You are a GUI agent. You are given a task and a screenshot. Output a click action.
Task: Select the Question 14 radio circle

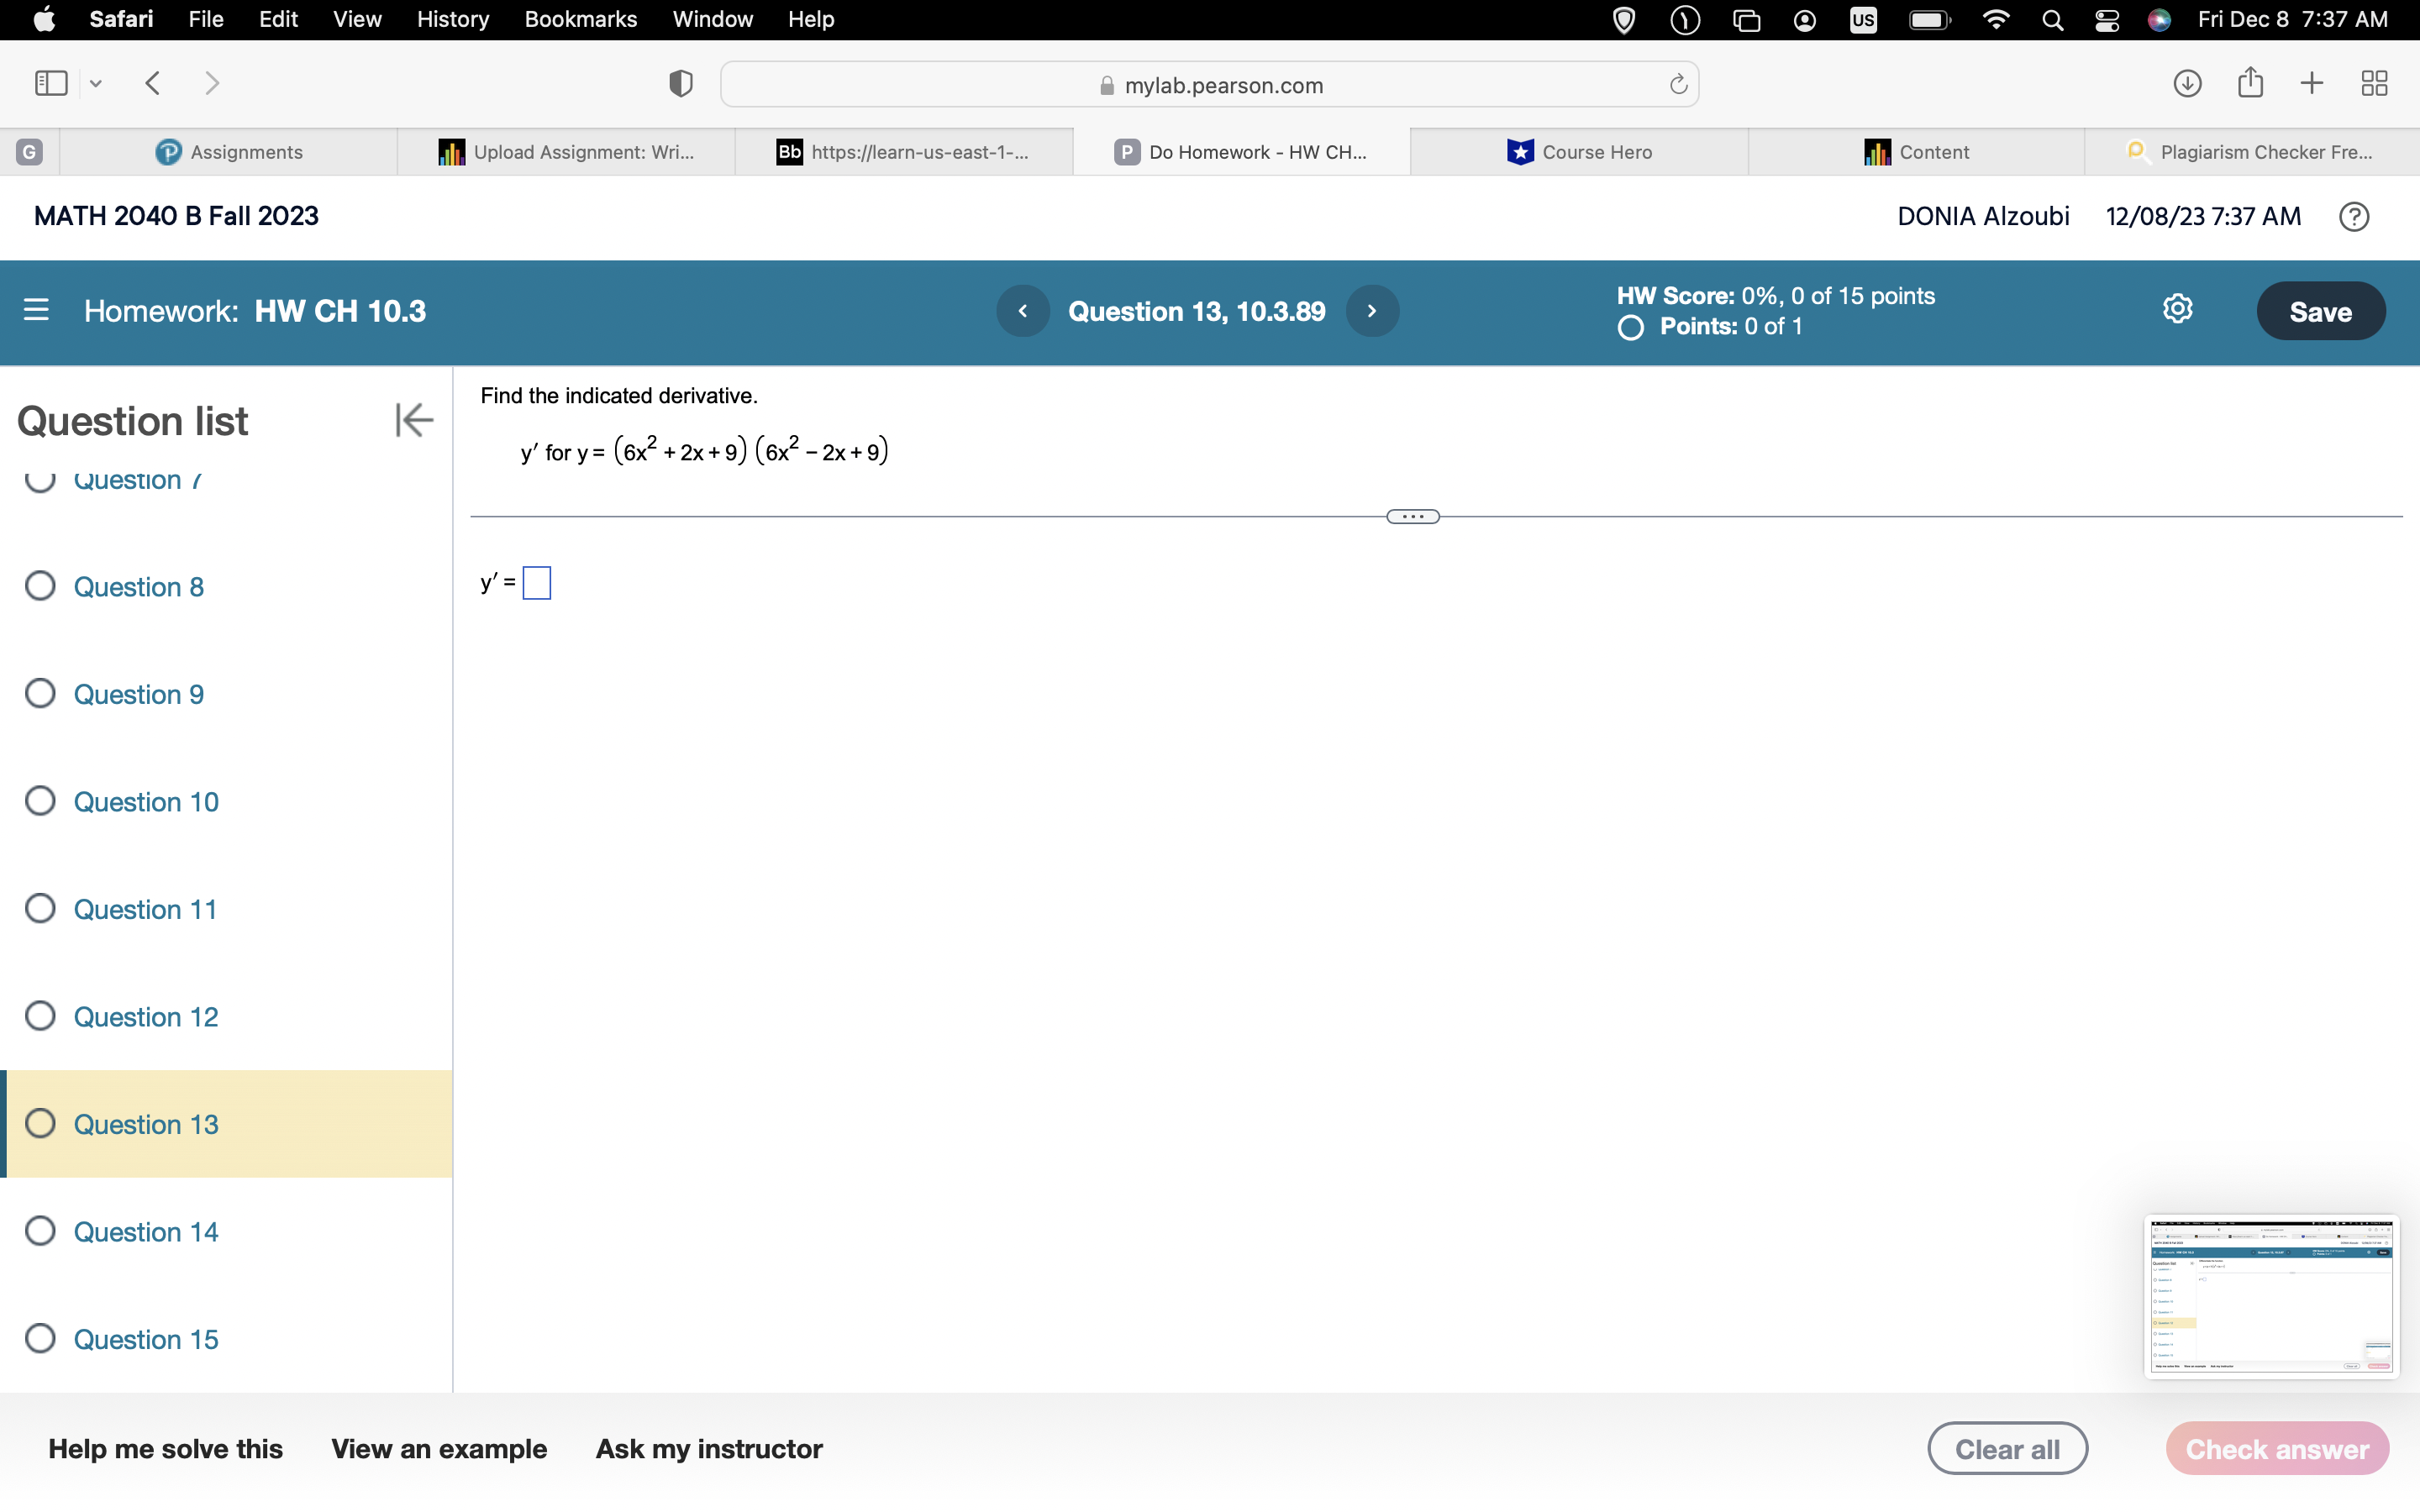pyautogui.click(x=40, y=1231)
